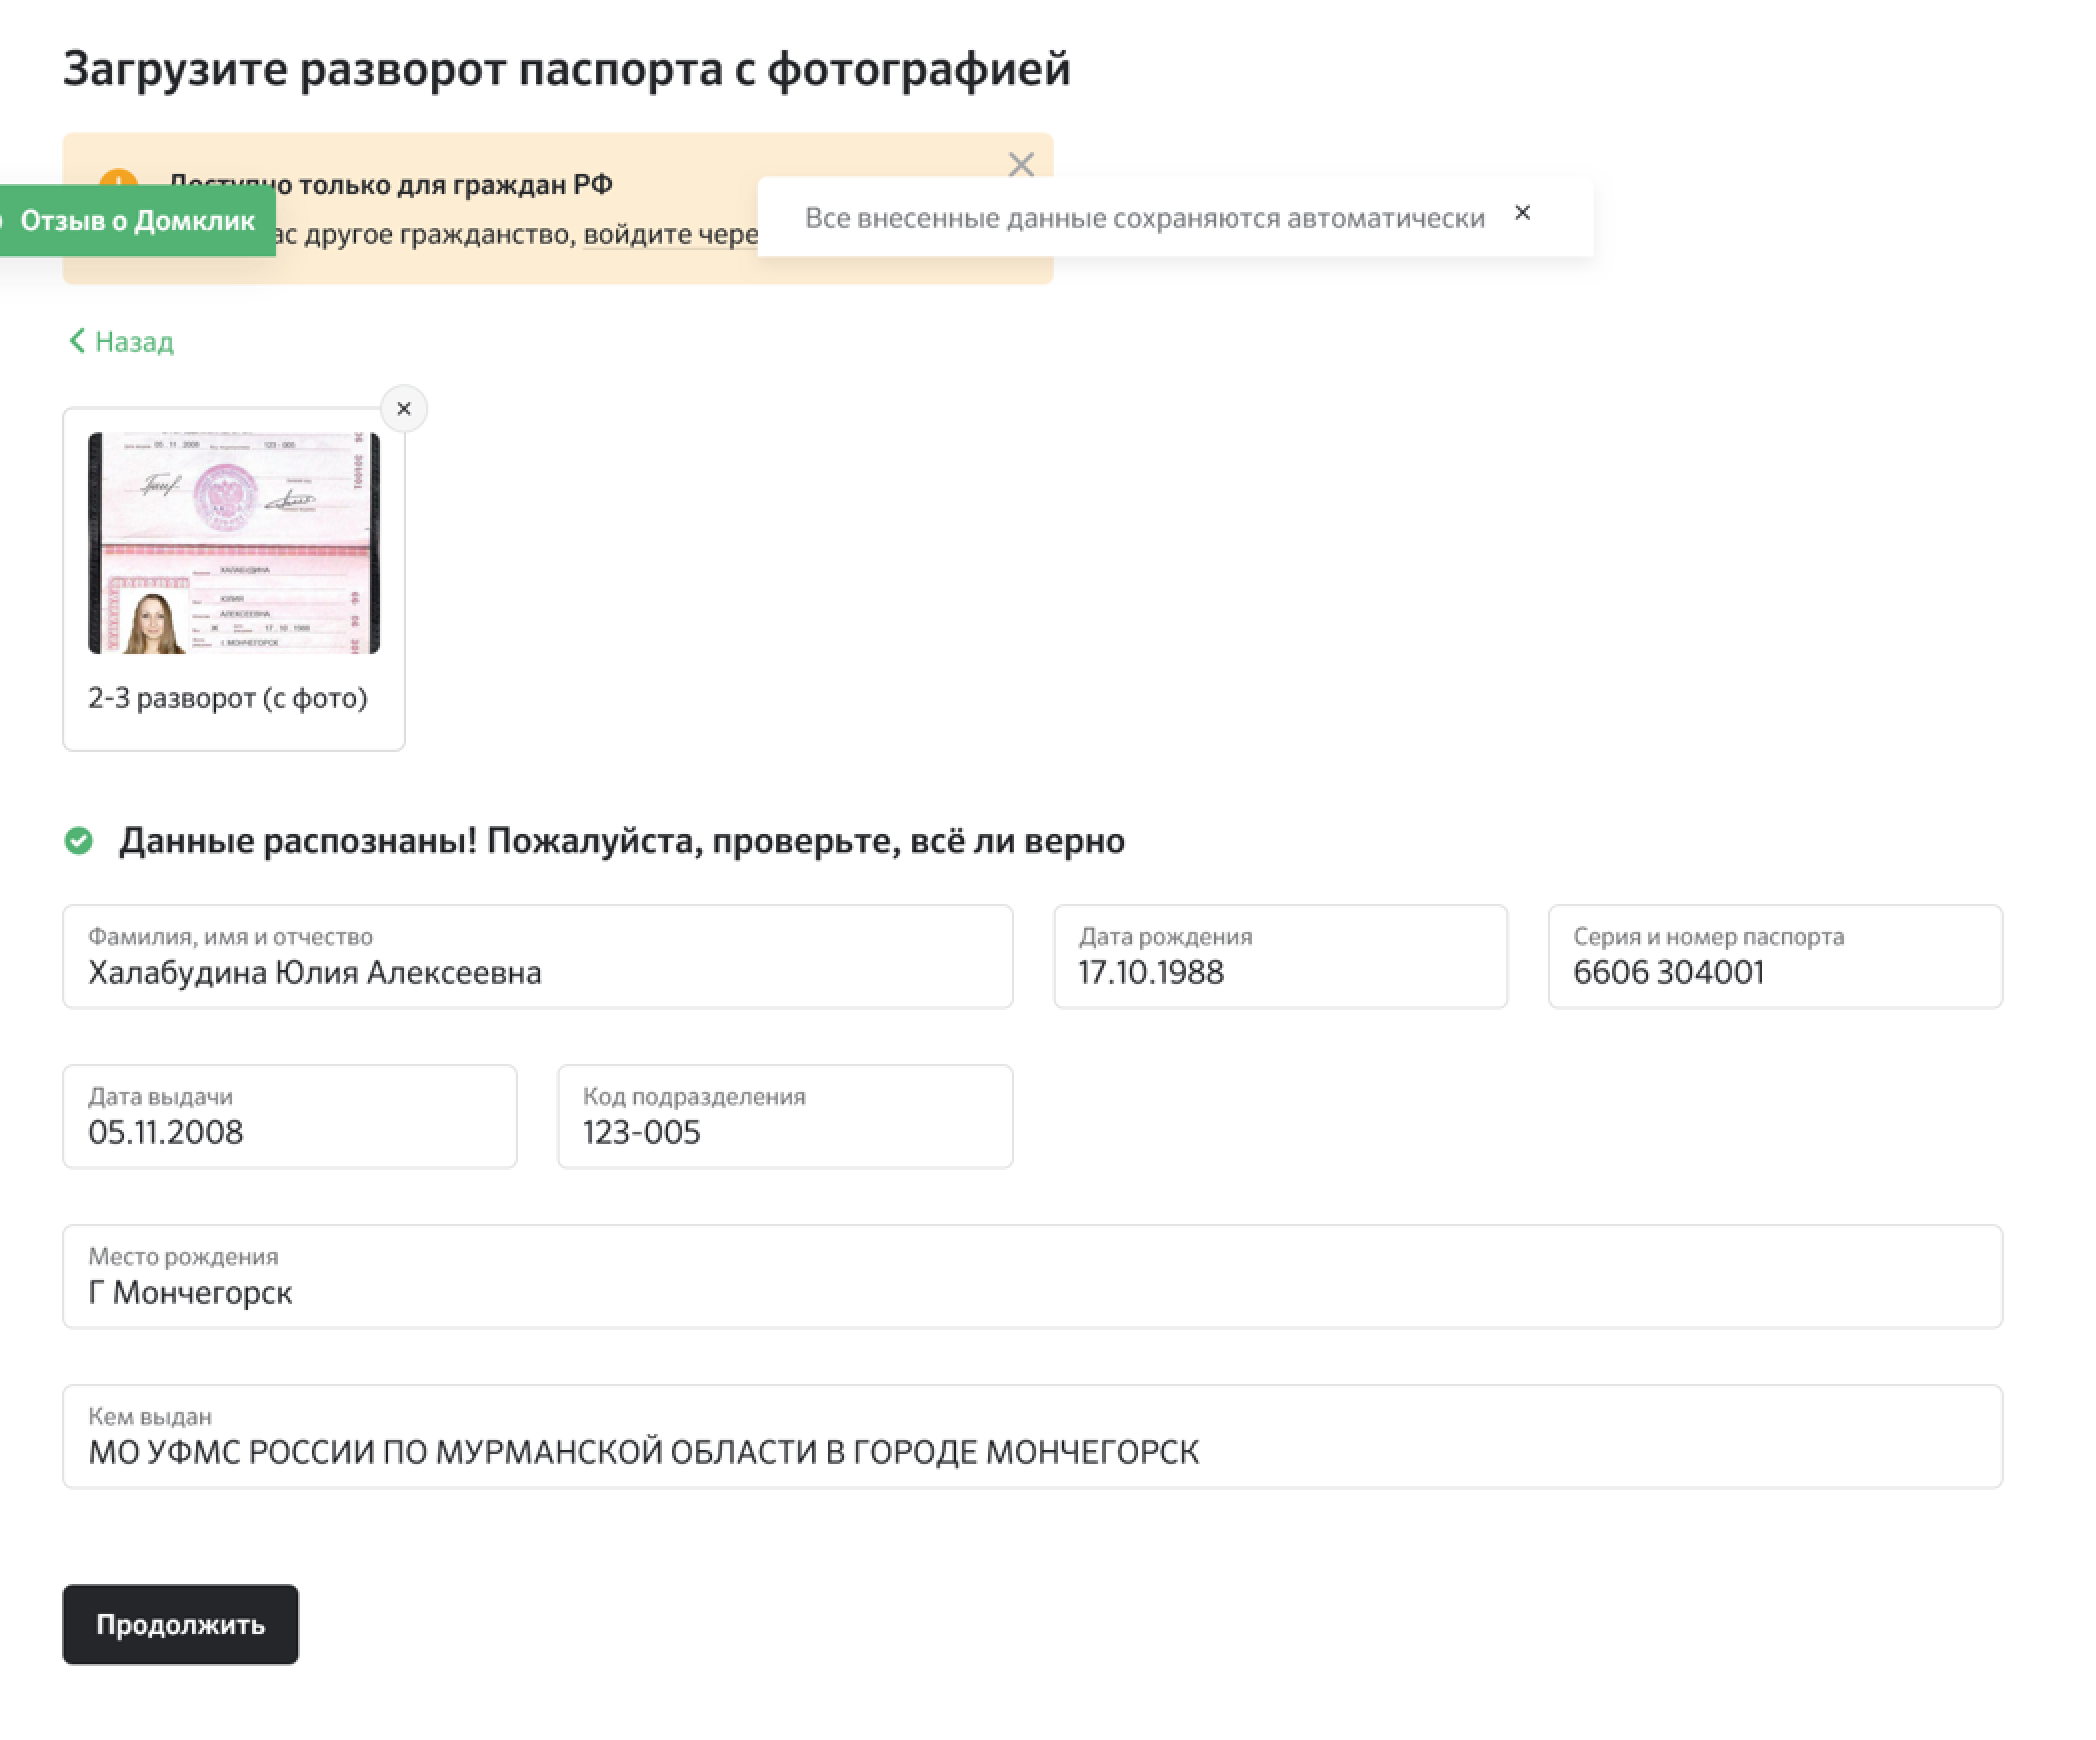
Task: Click the green checkmark recognition icon
Action: pyautogui.click(x=79, y=841)
